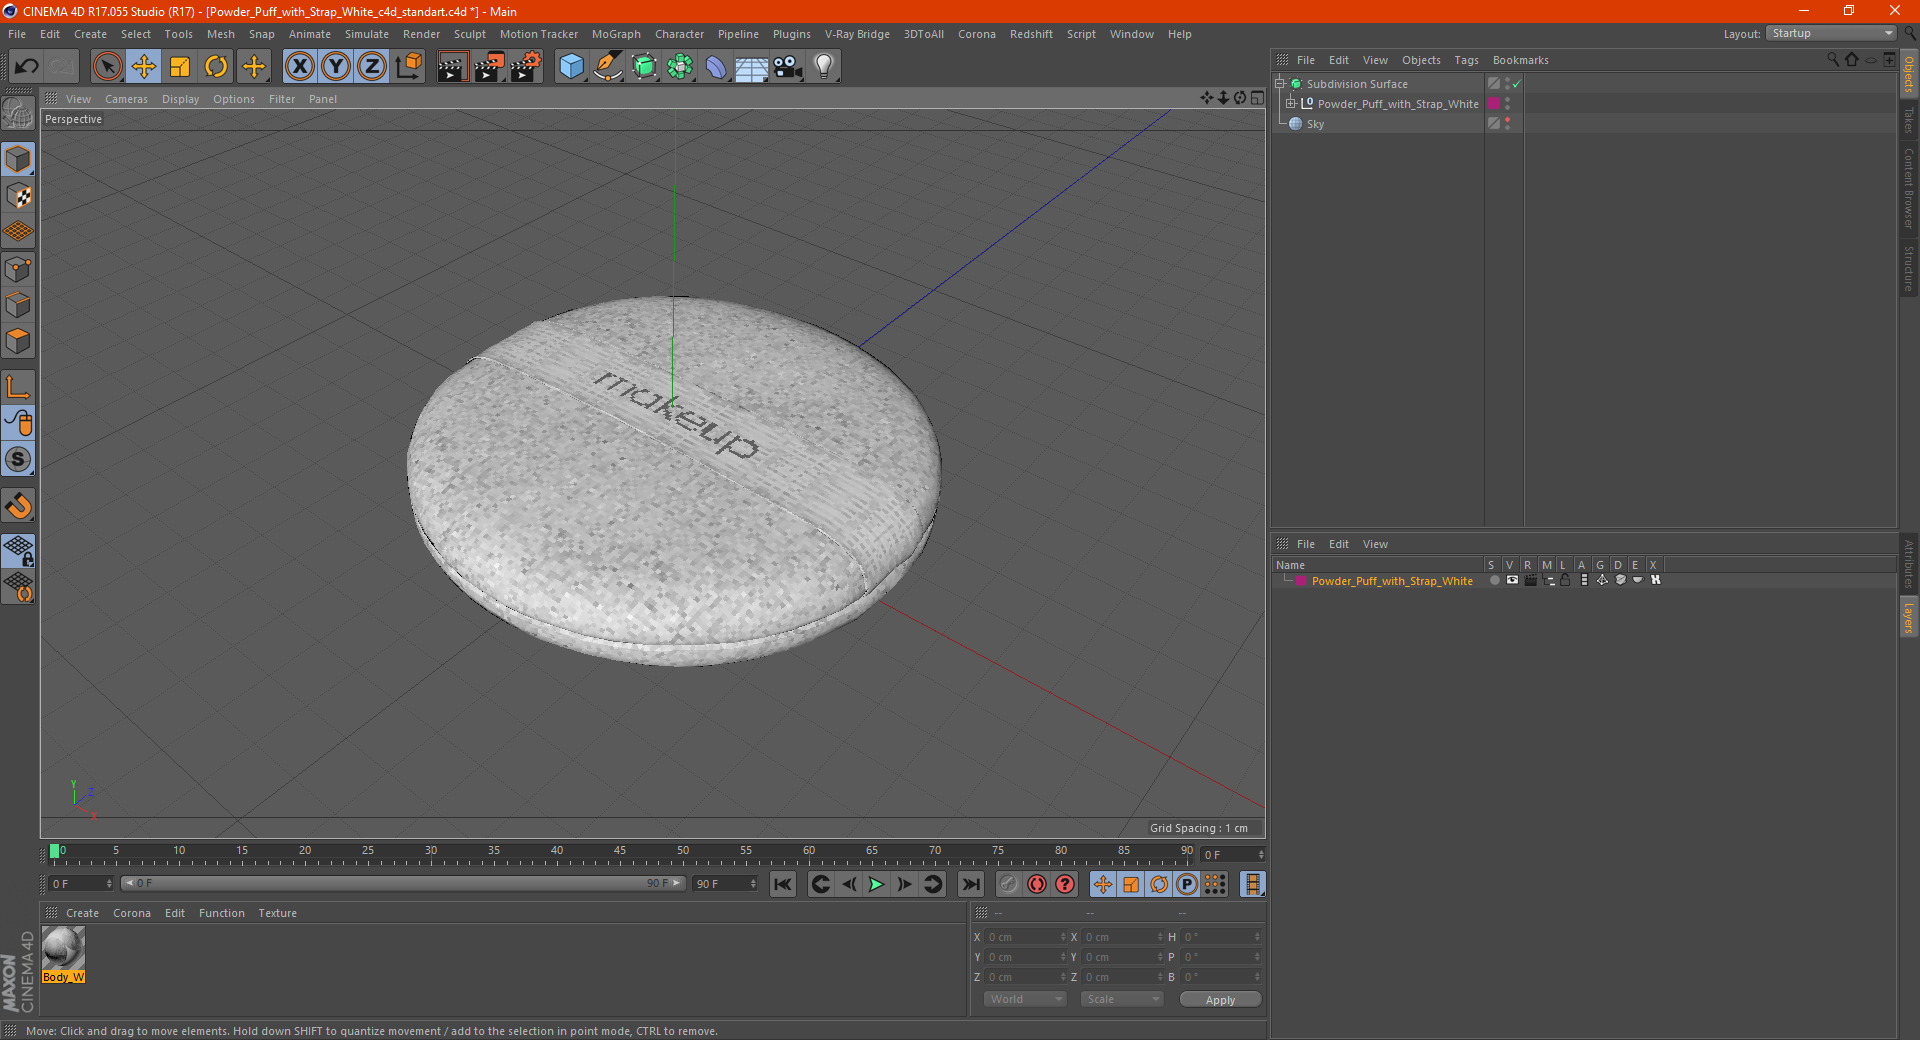Expand the Powder_Puff_with_Strap_White object tree
The height and width of the screenshot is (1040, 1920).
click(1290, 104)
